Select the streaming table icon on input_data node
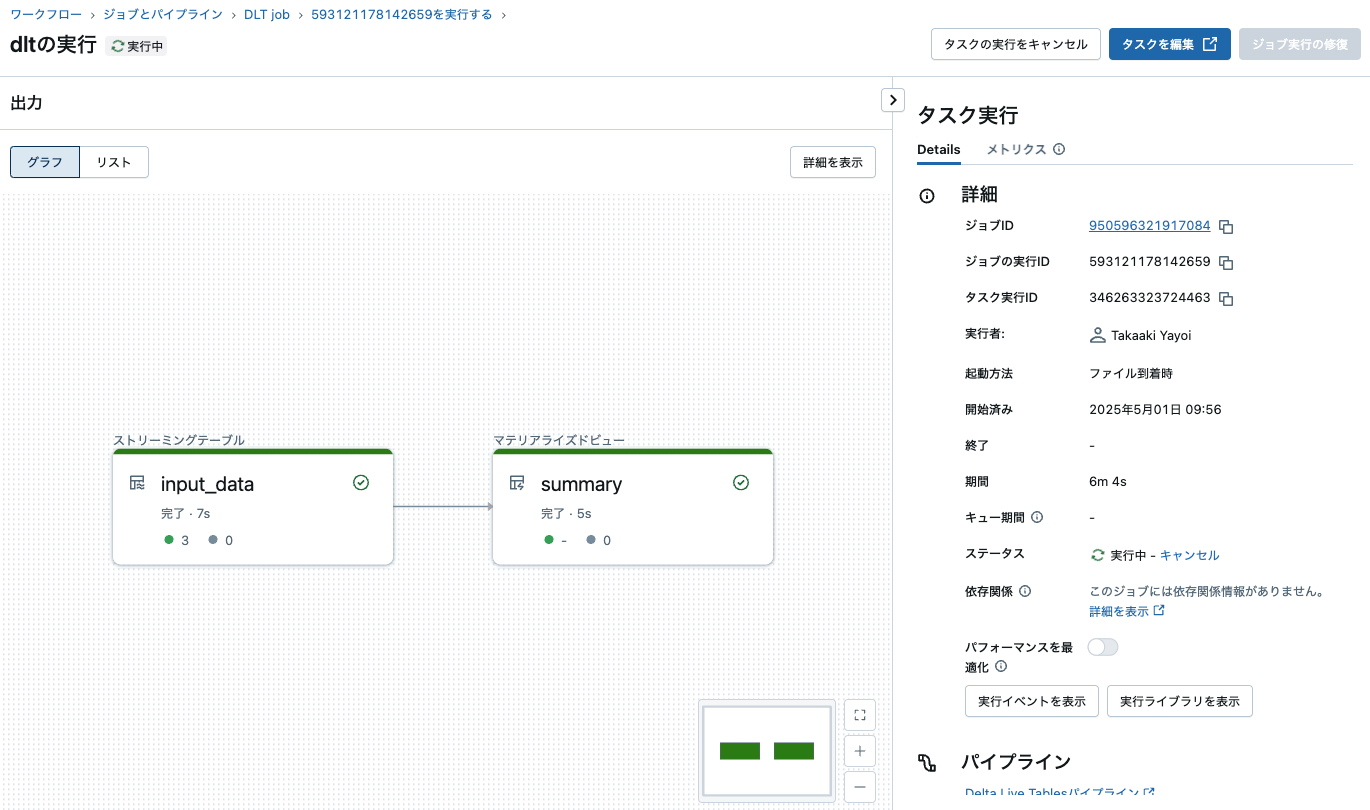The height and width of the screenshot is (810, 1370). (x=138, y=483)
